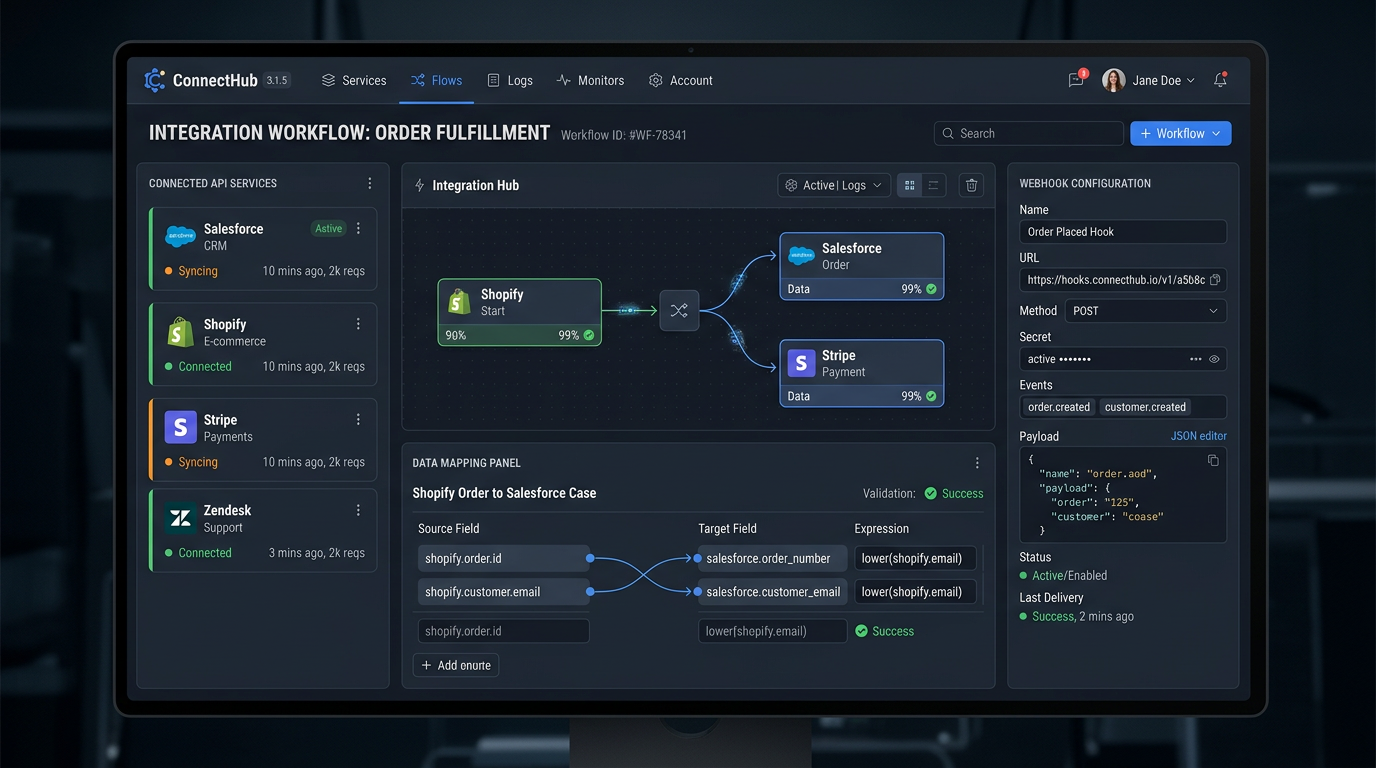
Task: Open the notifications bell
Action: [x=1220, y=80]
